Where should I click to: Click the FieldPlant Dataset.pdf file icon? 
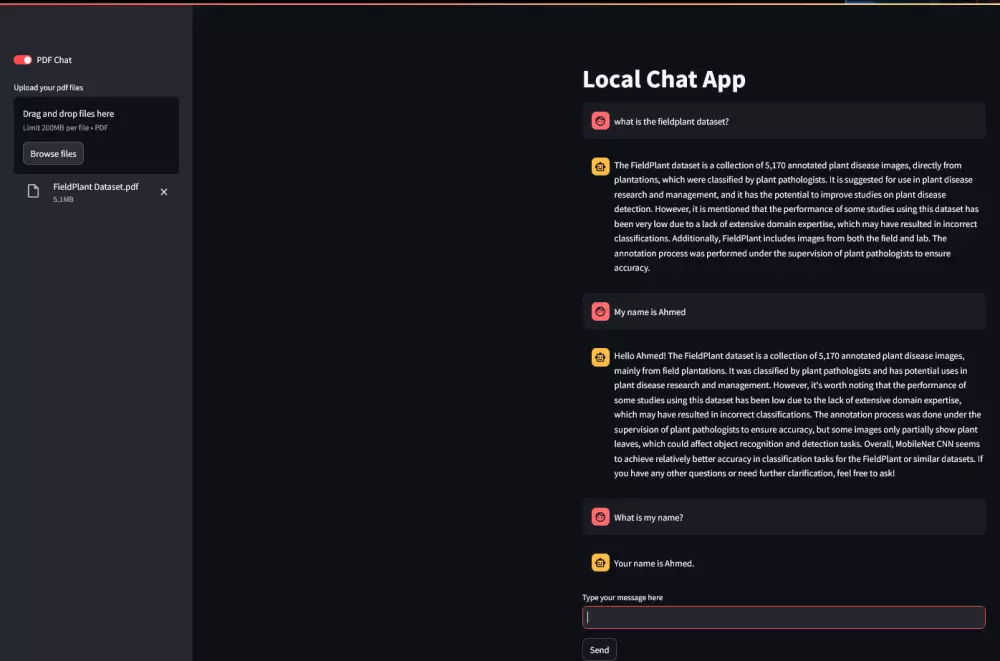[x=33, y=191]
